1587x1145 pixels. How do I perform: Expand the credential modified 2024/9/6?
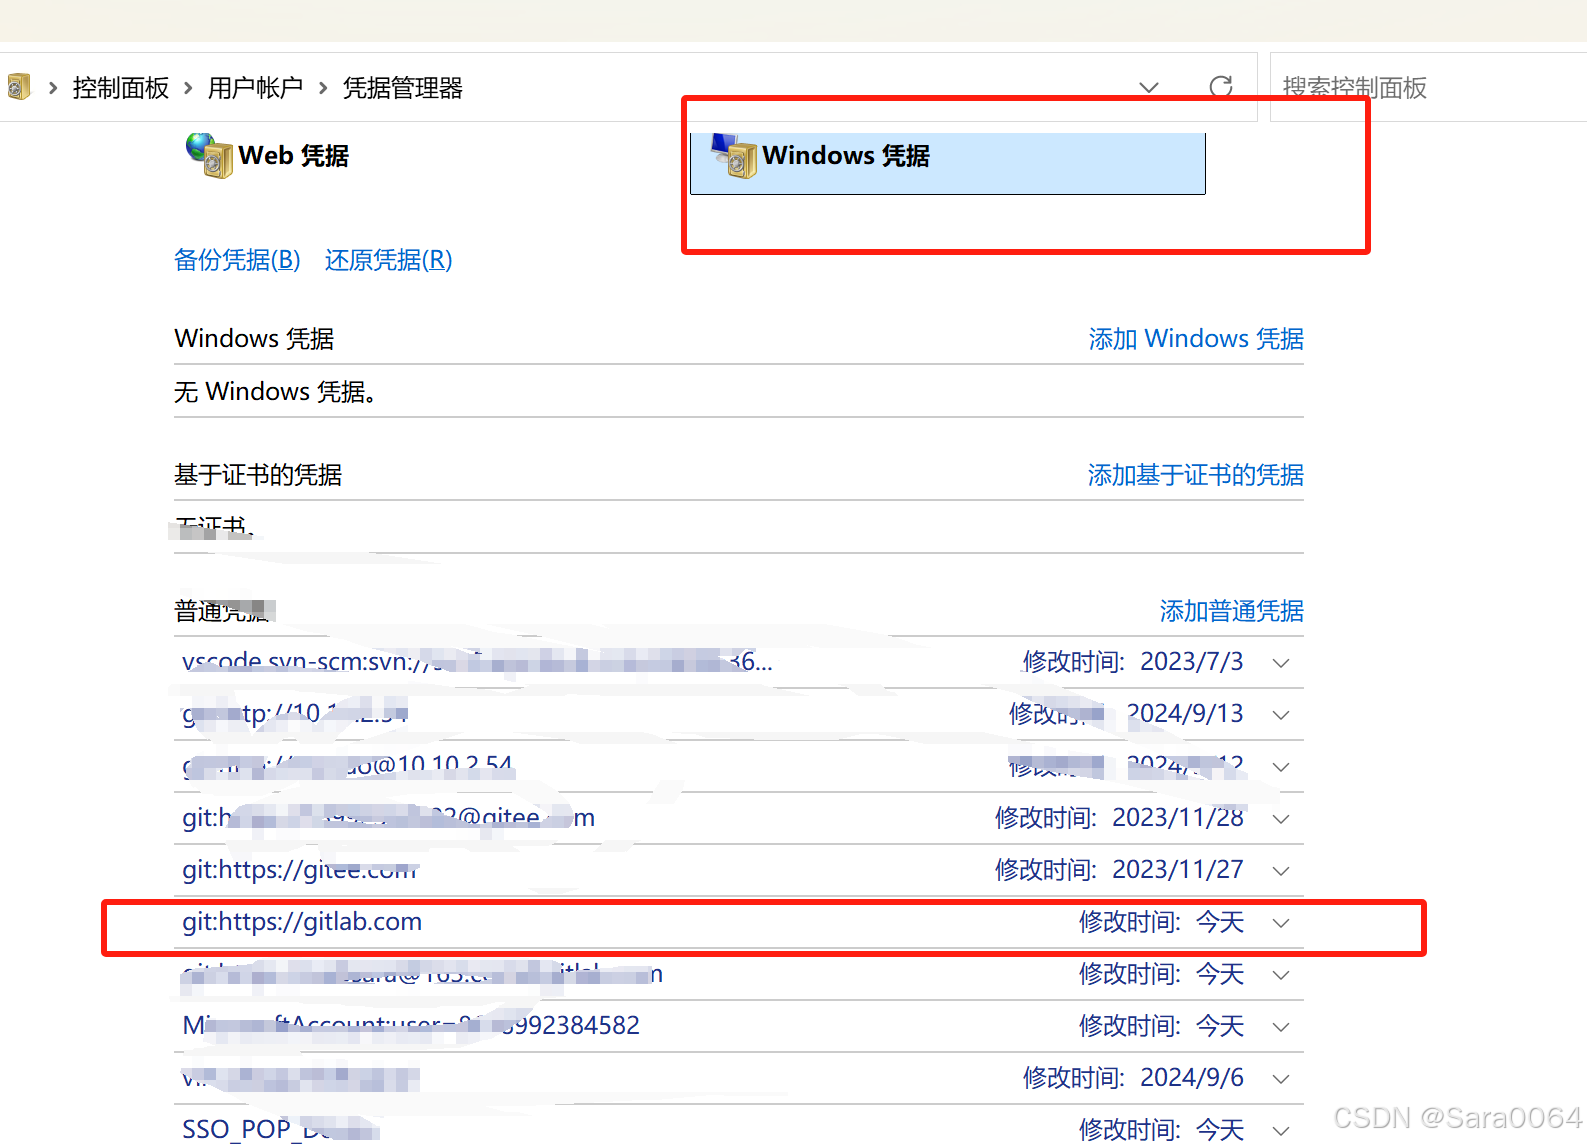coord(1281,1079)
